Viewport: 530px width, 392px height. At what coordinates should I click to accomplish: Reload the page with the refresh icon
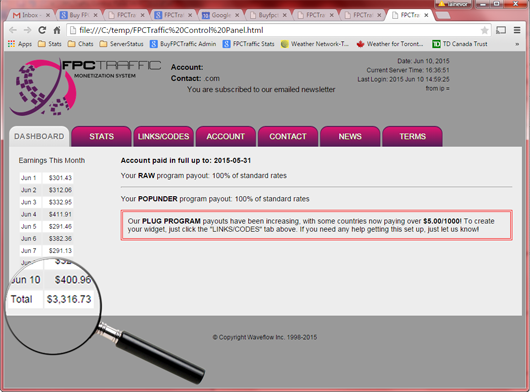pyautogui.click(x=42, y=30)
